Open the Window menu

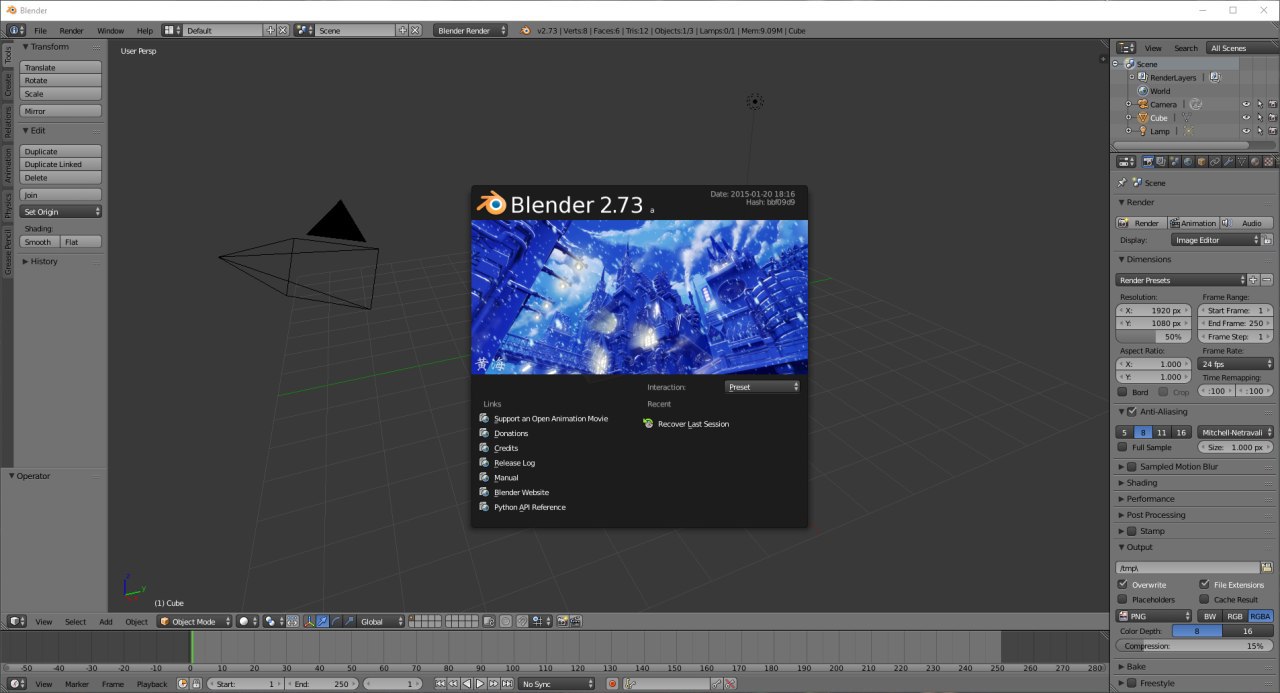pos(111,31)
